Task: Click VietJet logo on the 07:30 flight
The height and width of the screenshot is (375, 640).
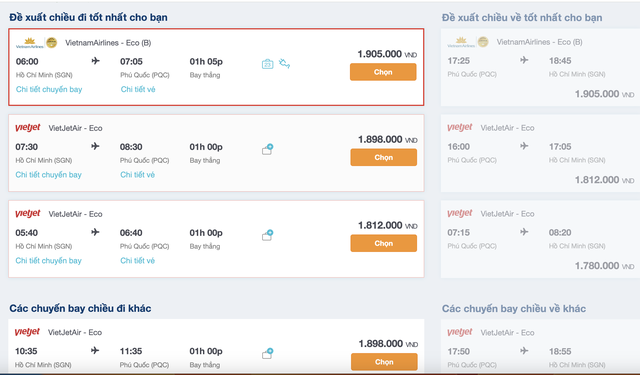Action: coord(28,128)
